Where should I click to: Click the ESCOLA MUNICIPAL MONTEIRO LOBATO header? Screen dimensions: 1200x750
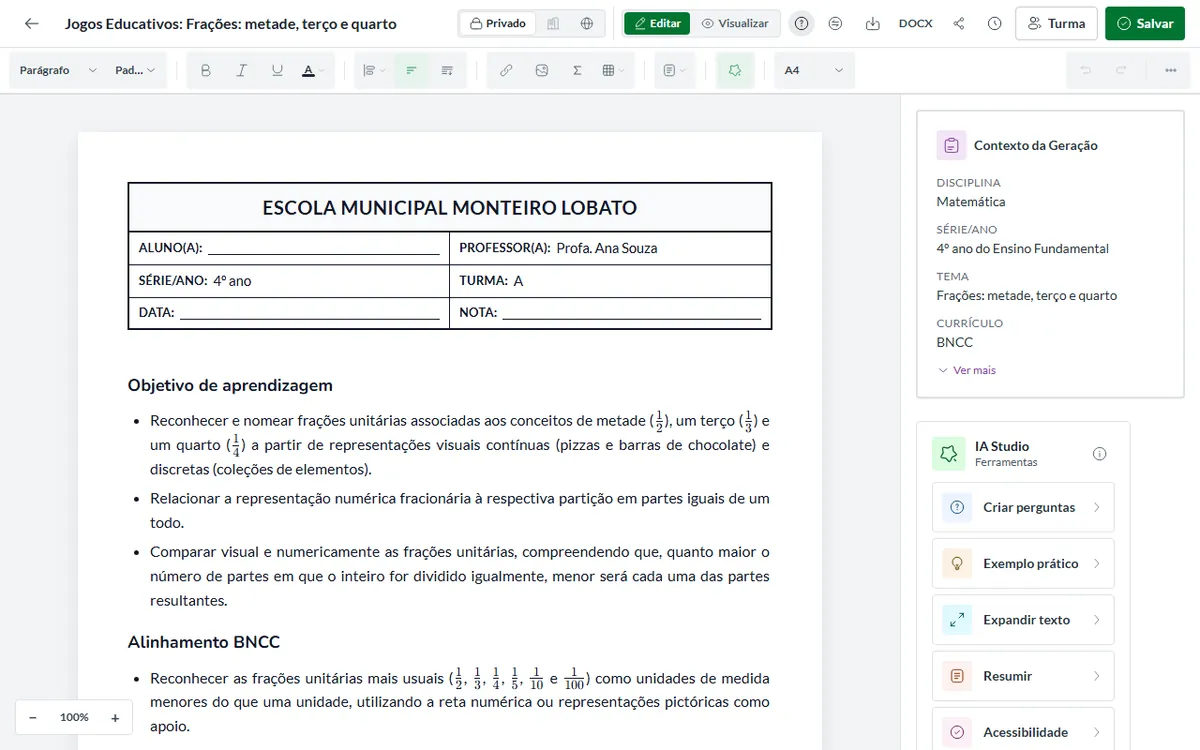[x=450, y=208]
